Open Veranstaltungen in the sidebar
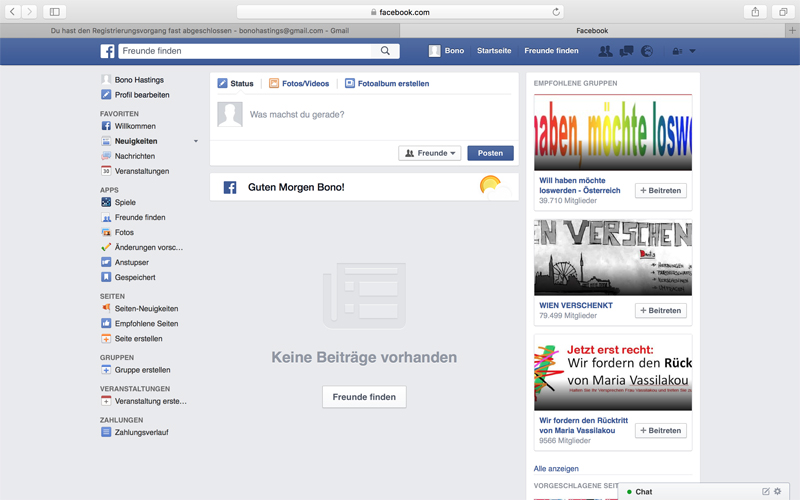 135,171
